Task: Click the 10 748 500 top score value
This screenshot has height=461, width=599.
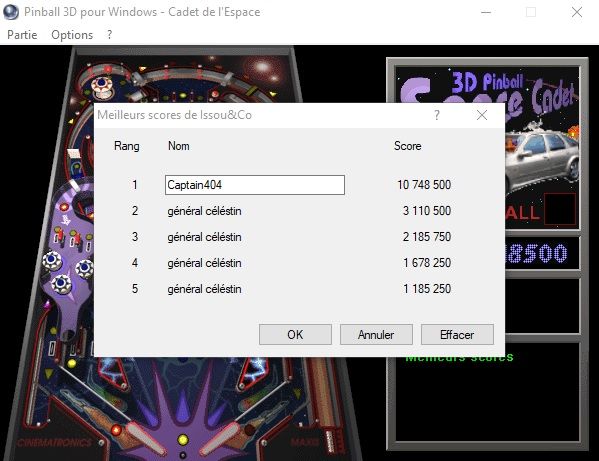Action: pyautogui.click(x=424, y=185)
